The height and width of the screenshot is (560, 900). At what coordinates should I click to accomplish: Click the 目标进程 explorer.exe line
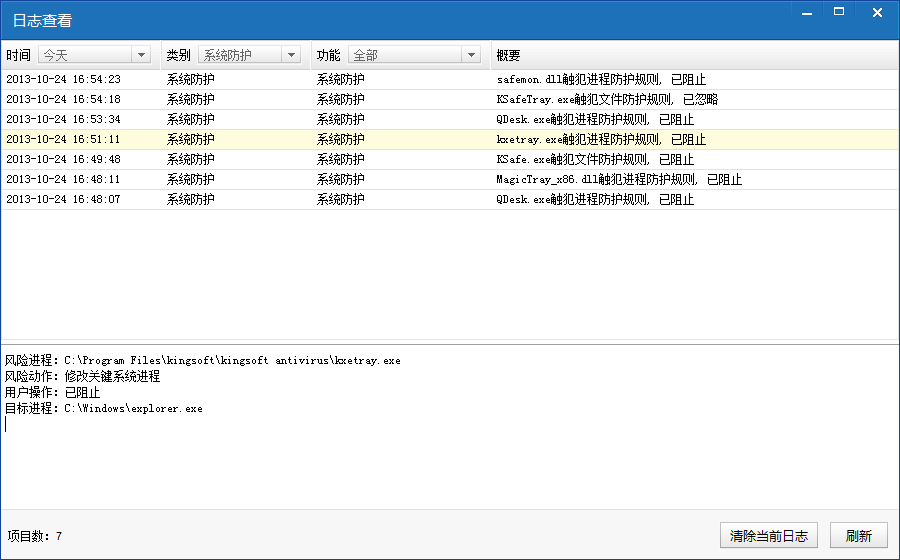103,408
